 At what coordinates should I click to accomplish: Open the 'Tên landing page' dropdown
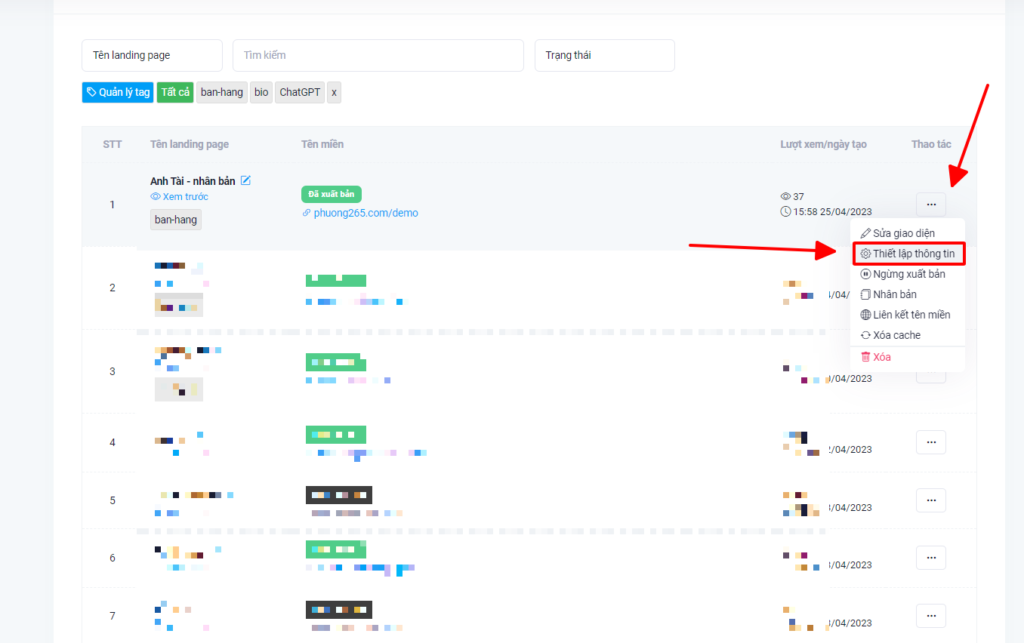coord(152,56)
